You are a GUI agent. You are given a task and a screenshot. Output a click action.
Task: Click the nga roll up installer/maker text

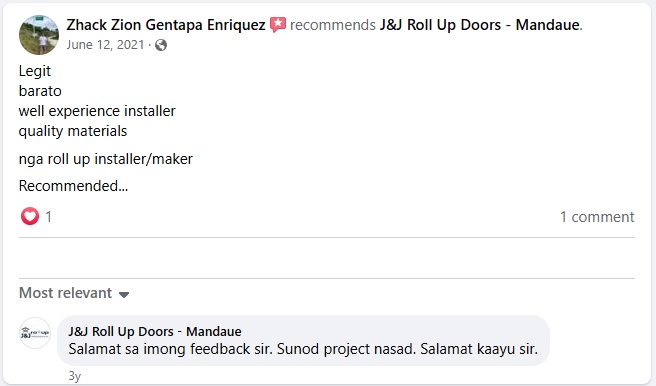click(105, 159)
